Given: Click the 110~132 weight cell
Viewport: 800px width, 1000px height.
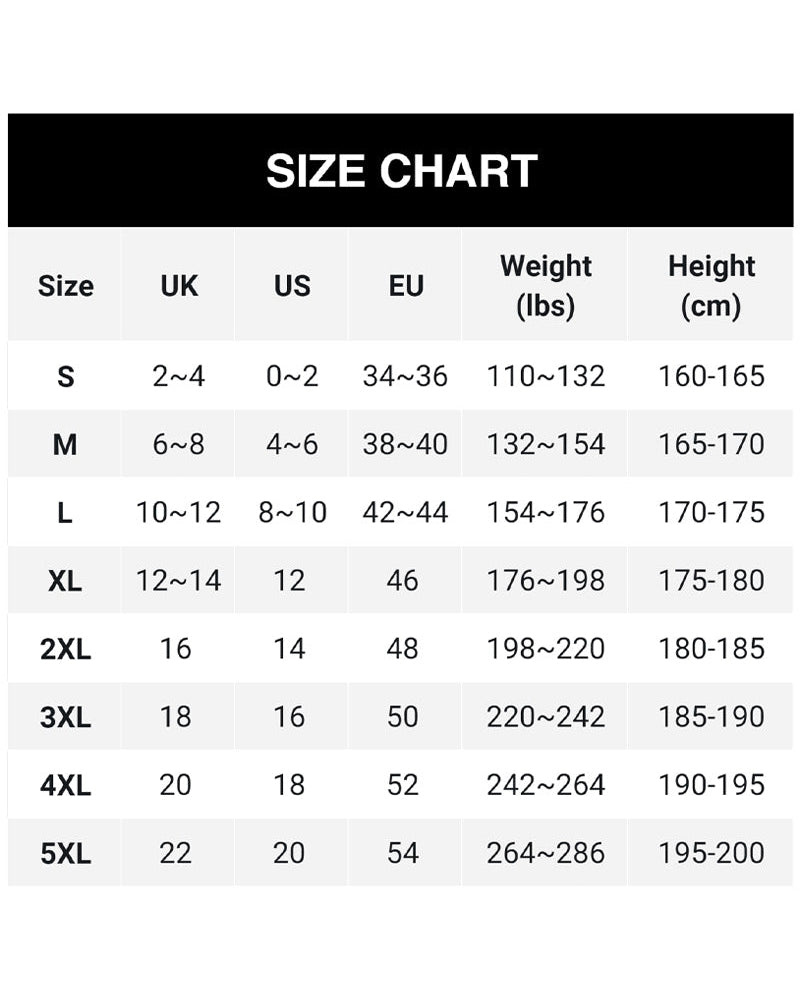Looking at the screenshot, I should [546, 377].
